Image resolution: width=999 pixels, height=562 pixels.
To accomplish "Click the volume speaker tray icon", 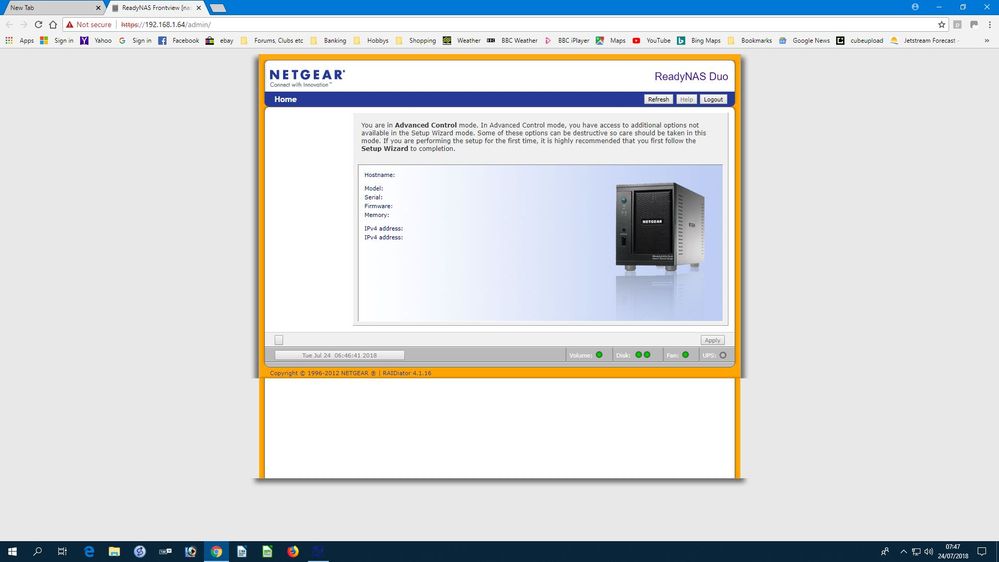I will point(928,551).
